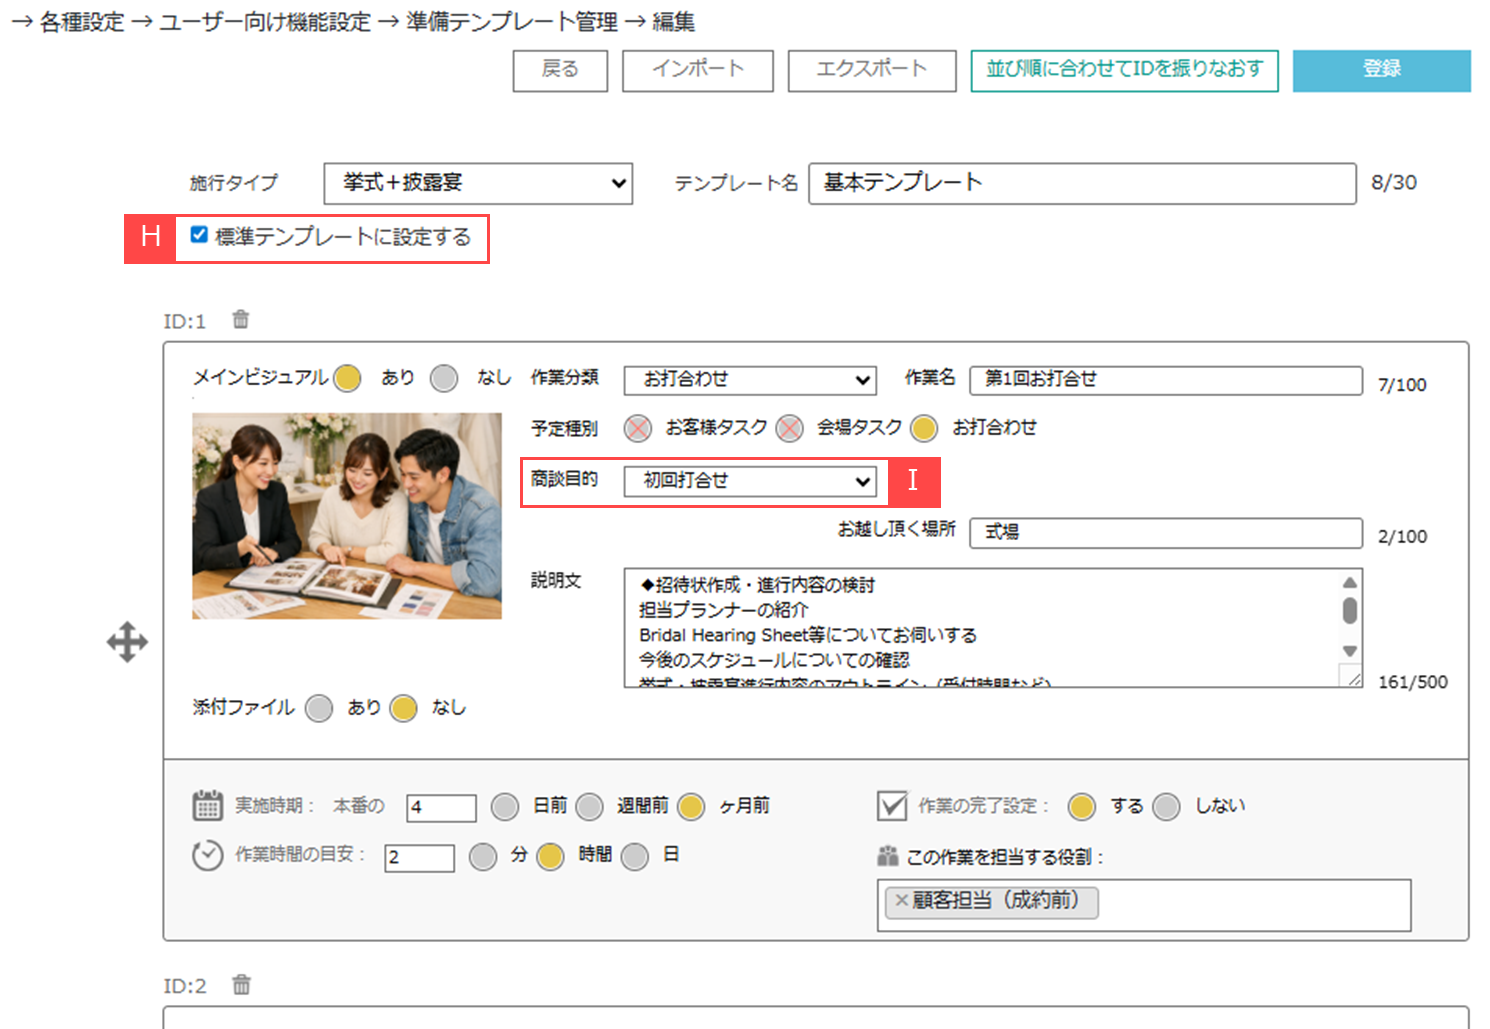Change the 商談目的 selection

pos(749,481)
